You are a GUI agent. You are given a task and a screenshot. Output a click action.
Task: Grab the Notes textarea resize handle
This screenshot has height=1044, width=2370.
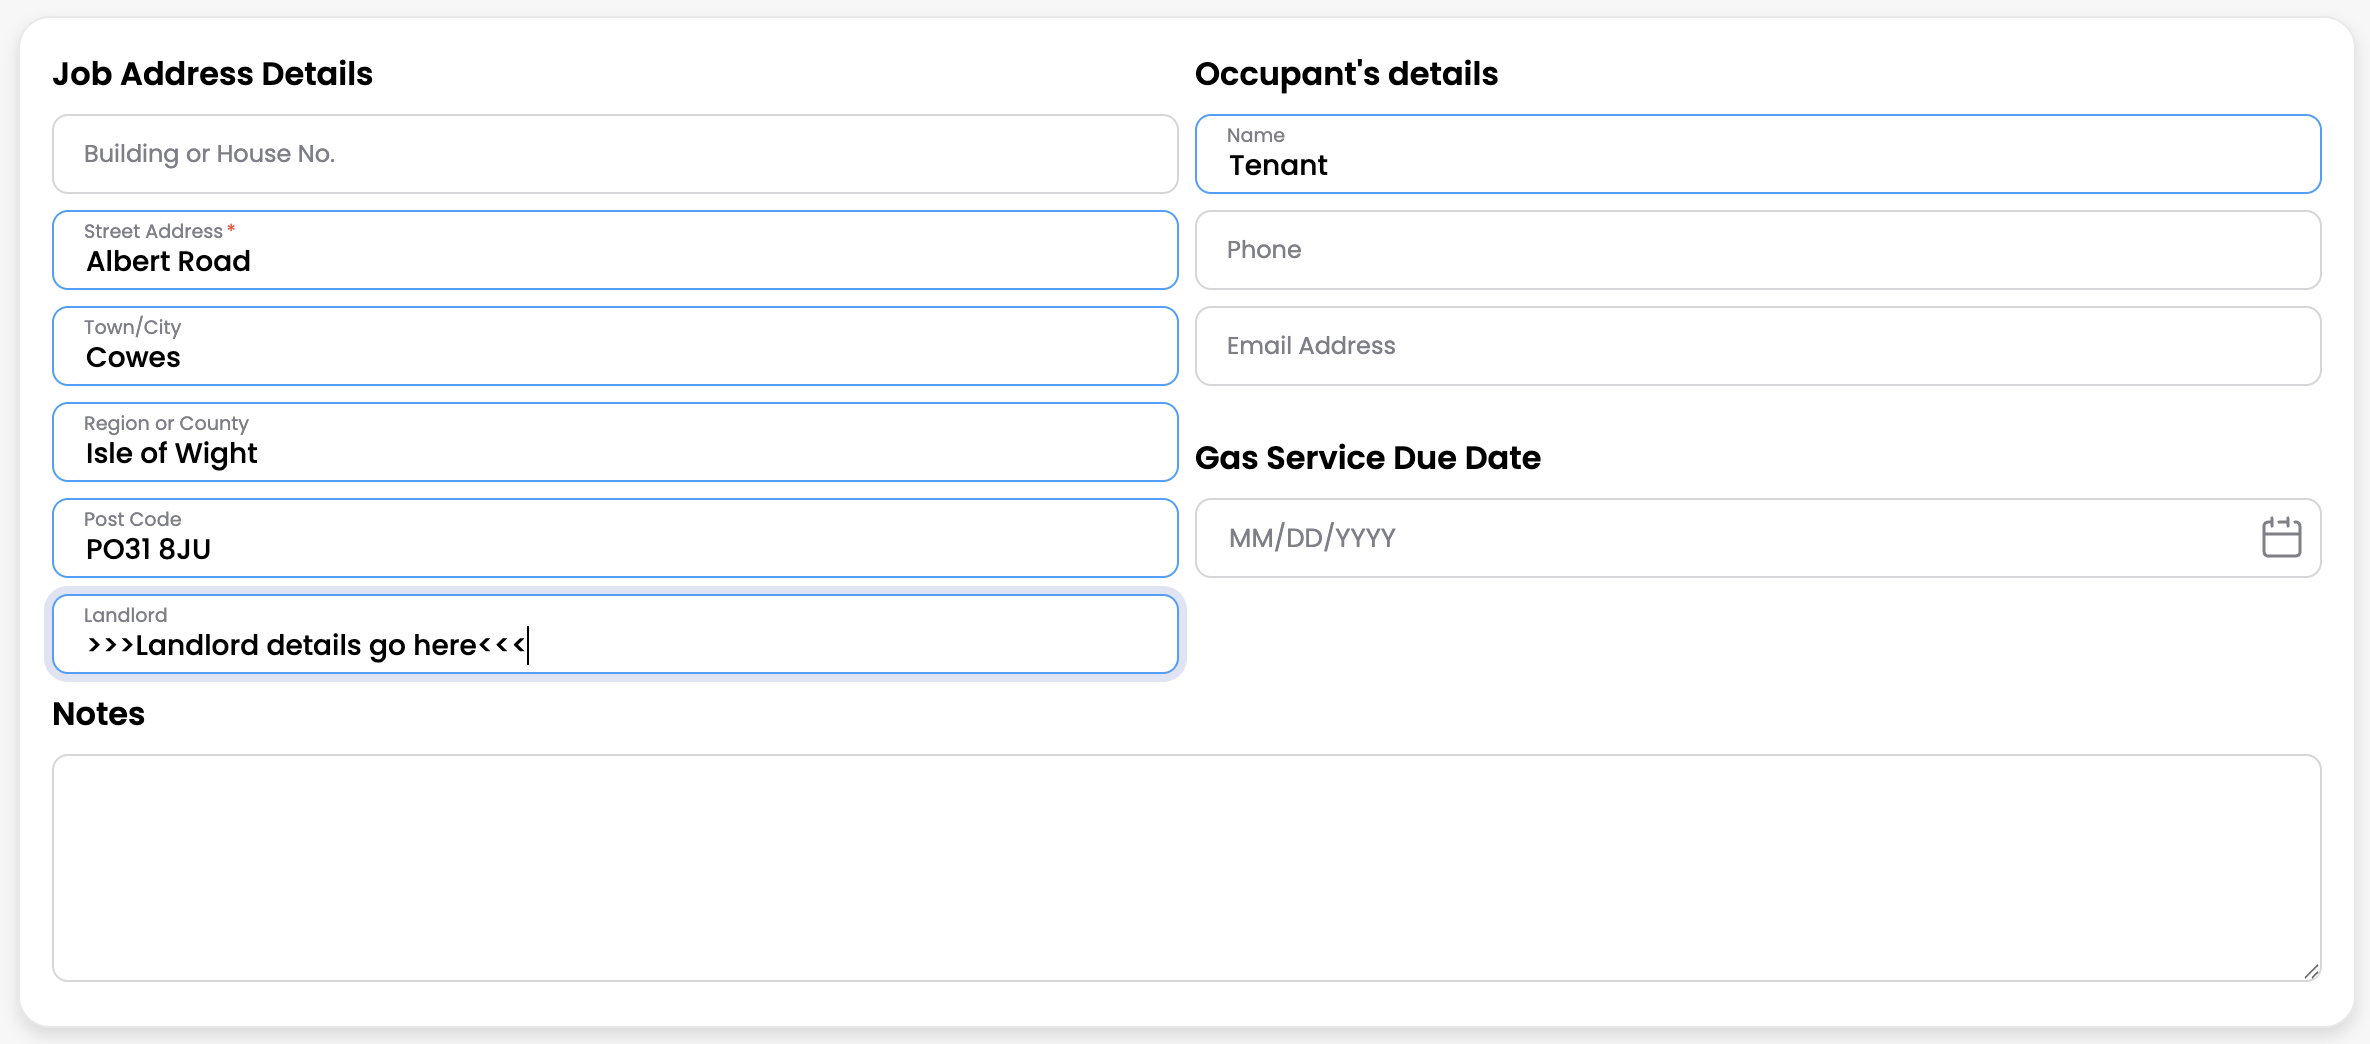click(x=2311, y=971)
